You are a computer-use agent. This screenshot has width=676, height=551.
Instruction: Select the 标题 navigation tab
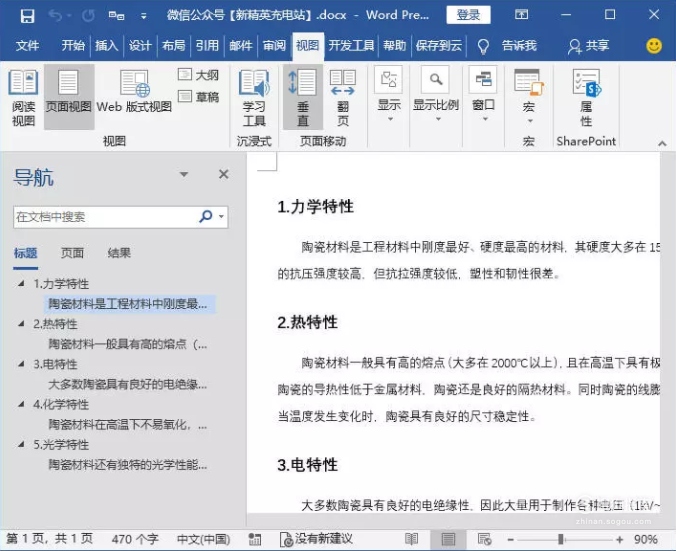click(x=25, y=253)
